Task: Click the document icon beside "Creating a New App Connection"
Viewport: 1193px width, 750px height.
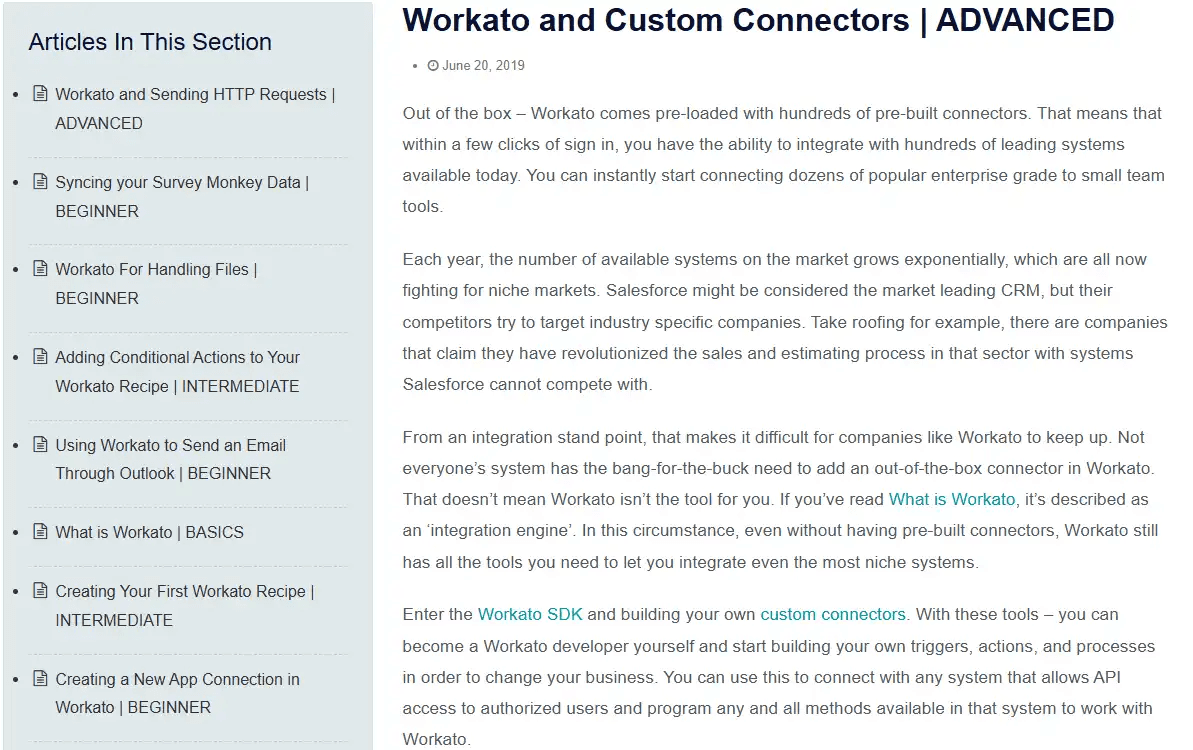Action: coord(39,677)
